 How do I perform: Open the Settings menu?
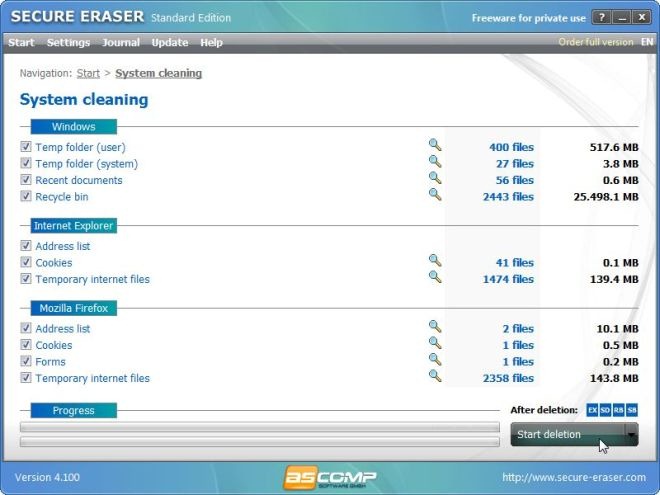[68, 43]
